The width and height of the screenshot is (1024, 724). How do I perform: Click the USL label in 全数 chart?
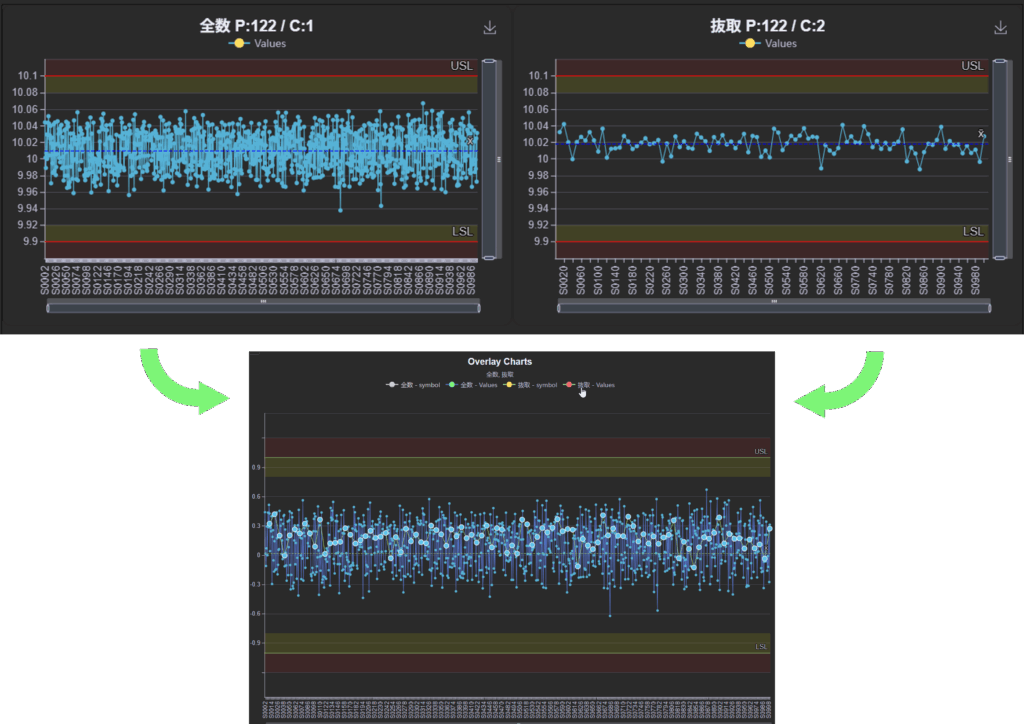pos(461,66)
